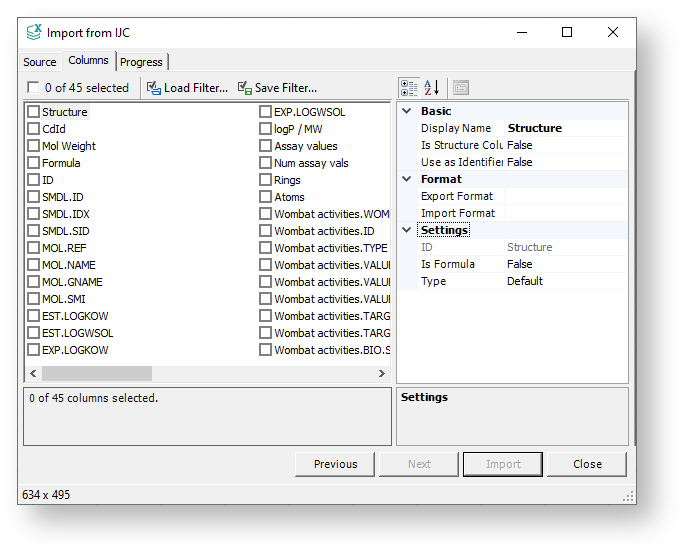Sort properties alphabetically with A-Z icon
The image size is (685, 553).
tap(432, 88)
